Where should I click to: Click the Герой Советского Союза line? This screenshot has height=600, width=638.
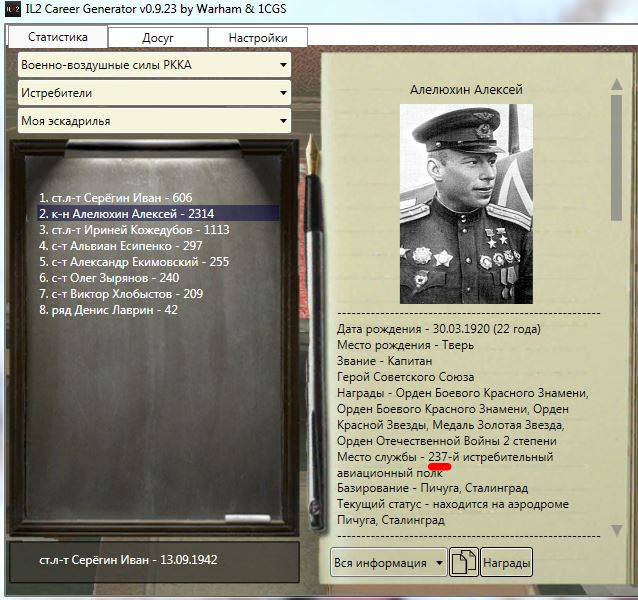point(405,377)
